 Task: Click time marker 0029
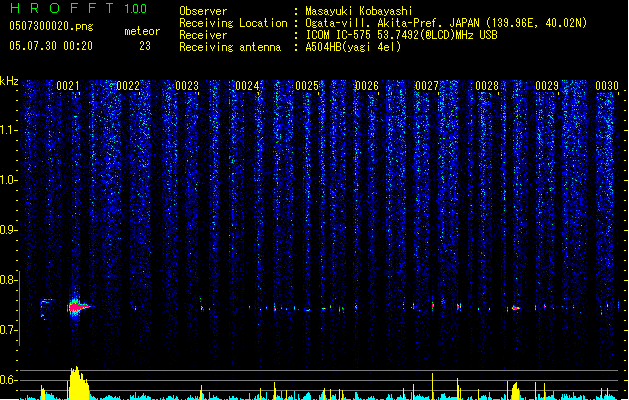pyautogui.click(x=547, y=86)
